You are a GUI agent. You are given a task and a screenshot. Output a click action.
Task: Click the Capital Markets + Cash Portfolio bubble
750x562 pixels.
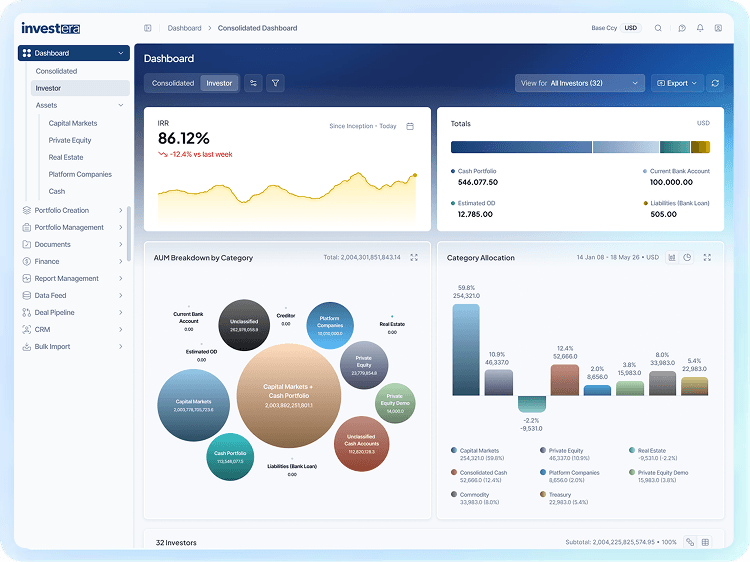289,396
